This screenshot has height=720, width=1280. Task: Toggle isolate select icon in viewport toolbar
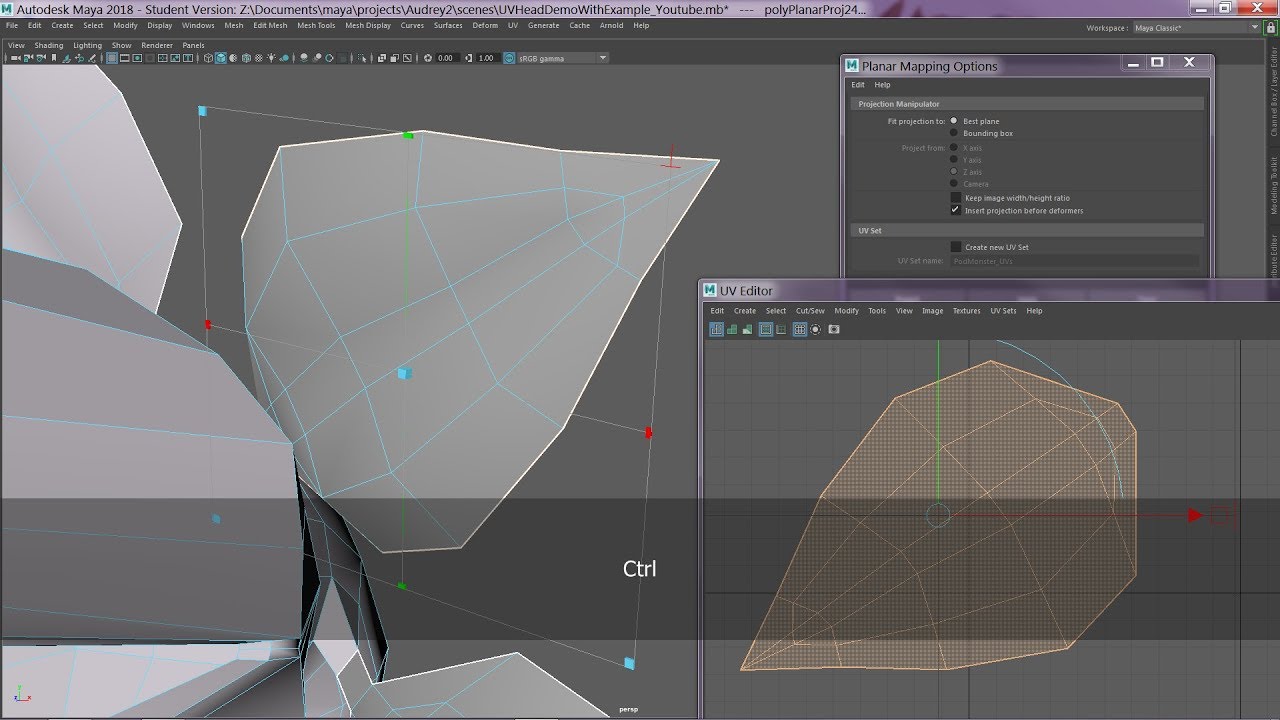[x=361, y=58]
